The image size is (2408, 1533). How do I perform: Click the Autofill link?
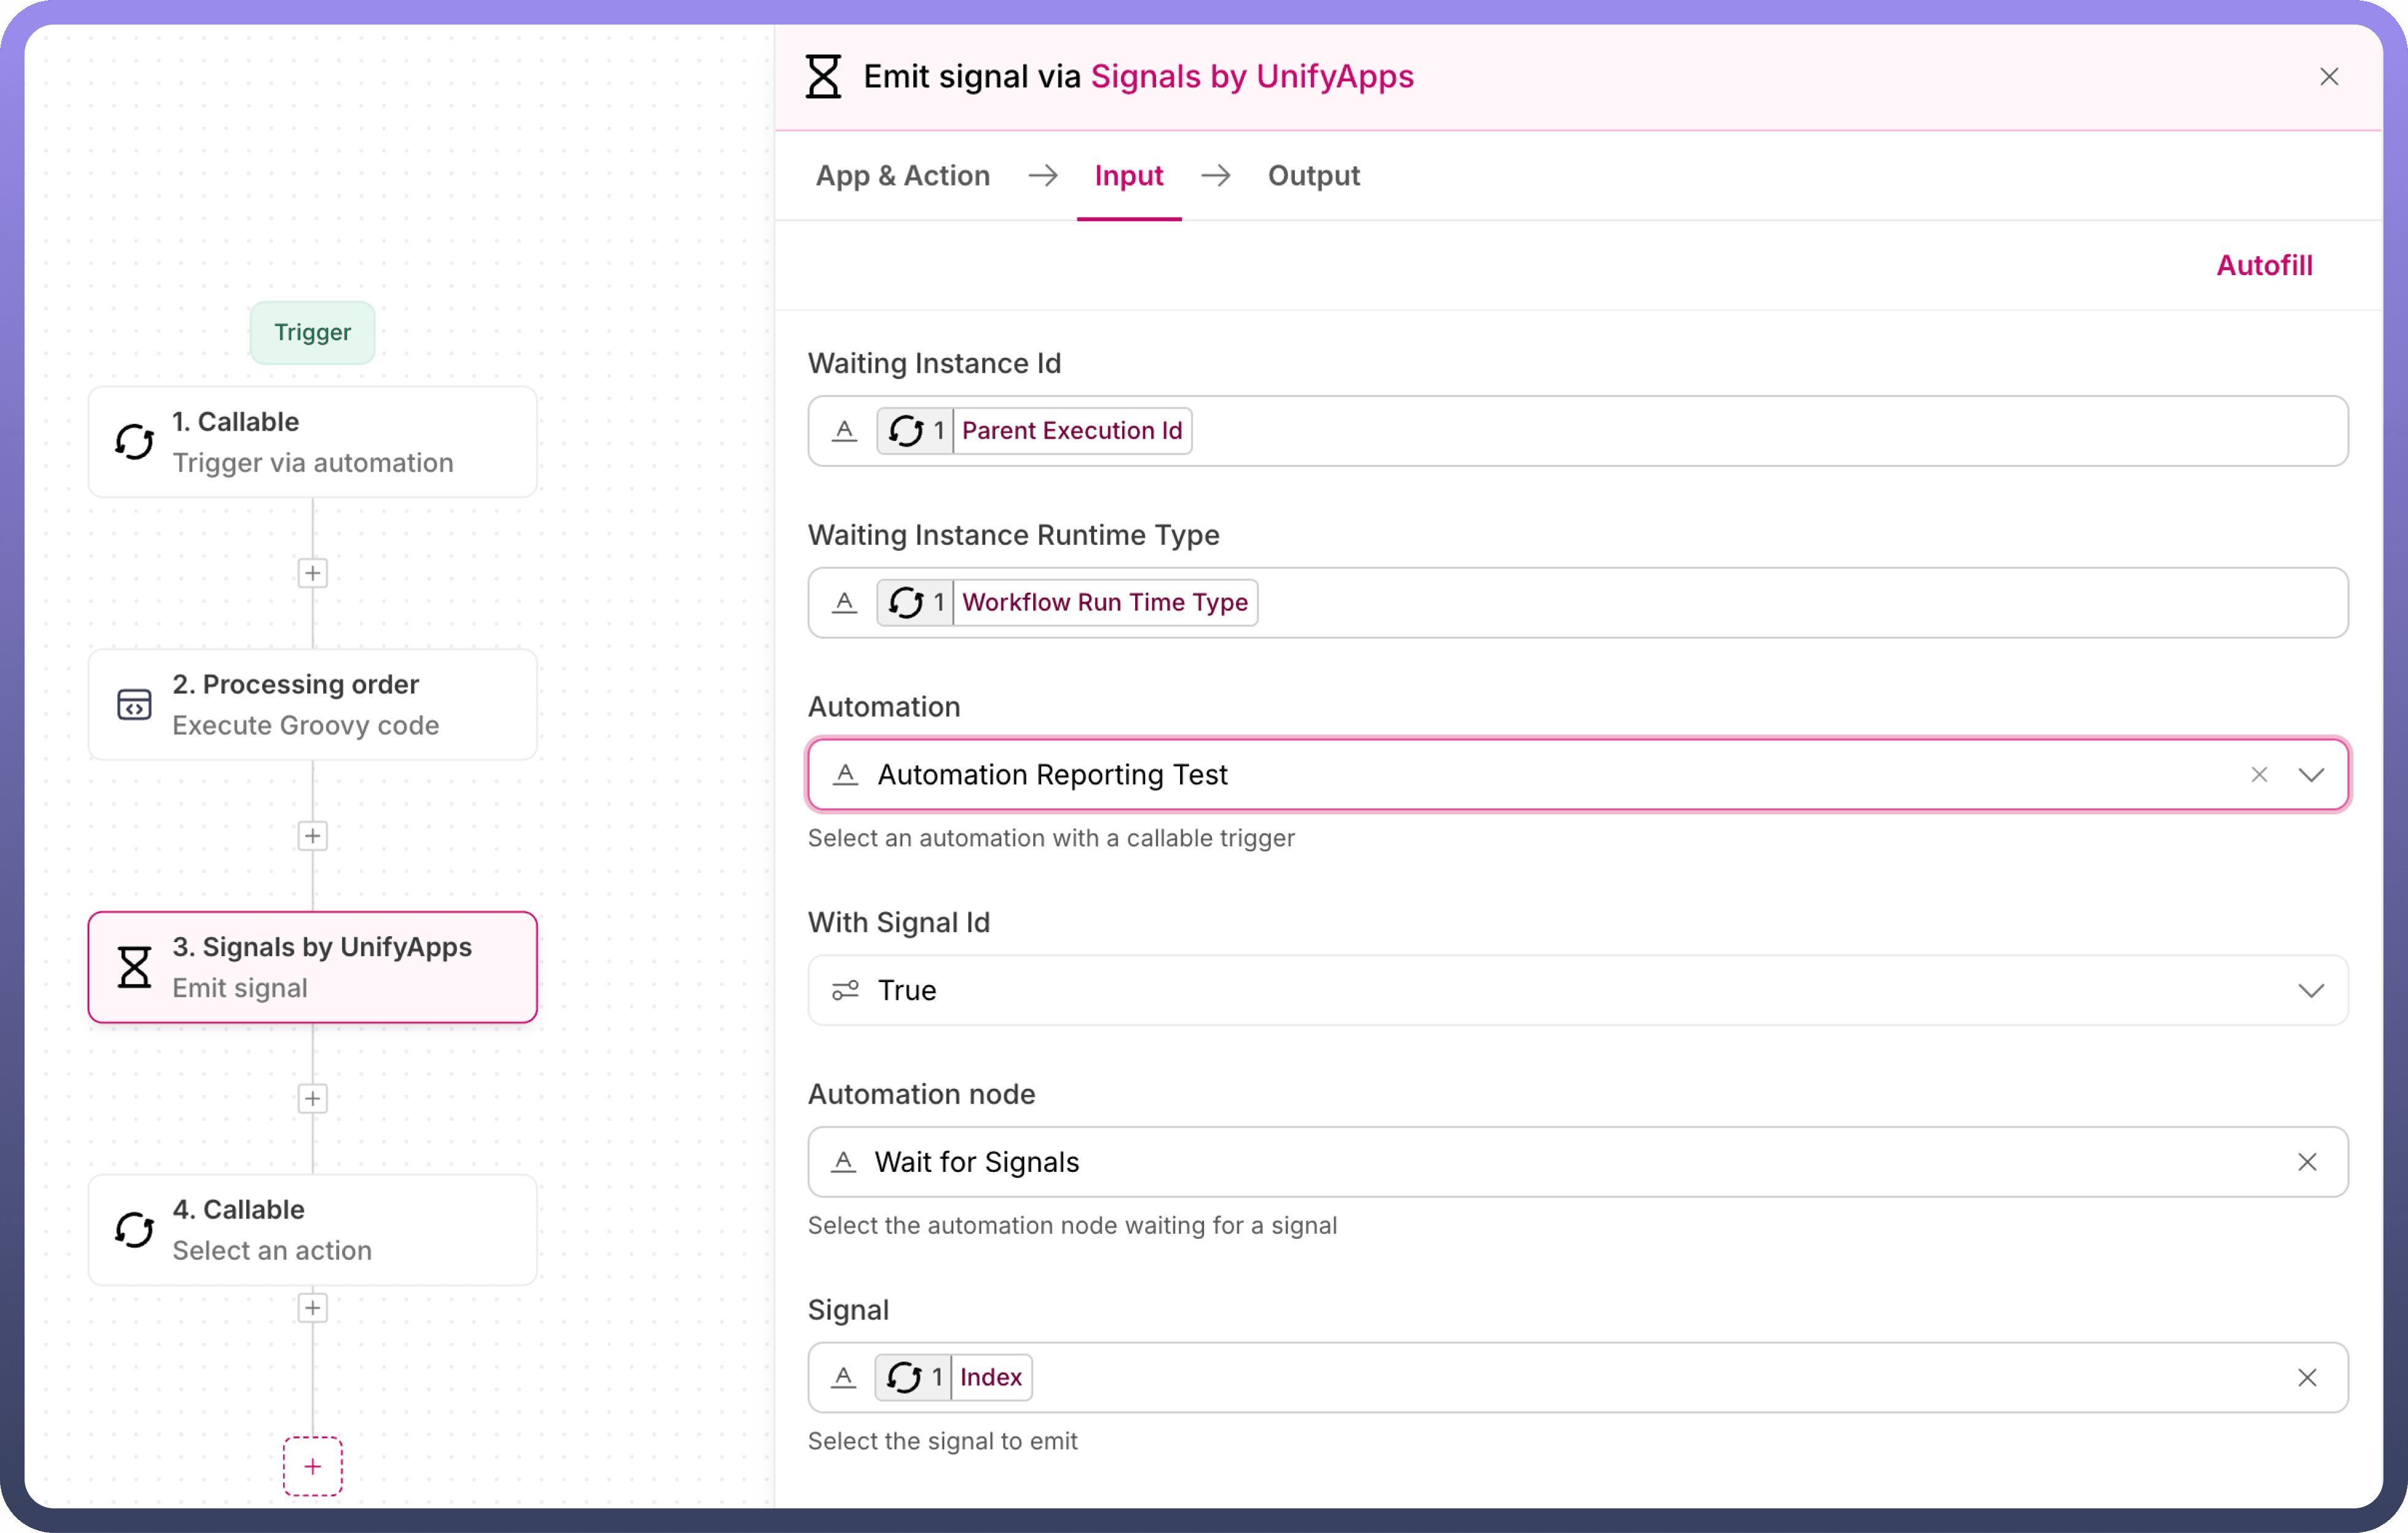pos(2264,265)
